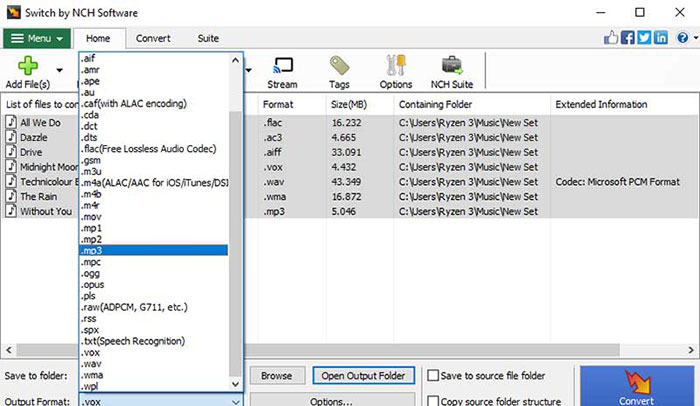Click the Browse button
The height and width of the screenshot is (406, 700).
277,376
